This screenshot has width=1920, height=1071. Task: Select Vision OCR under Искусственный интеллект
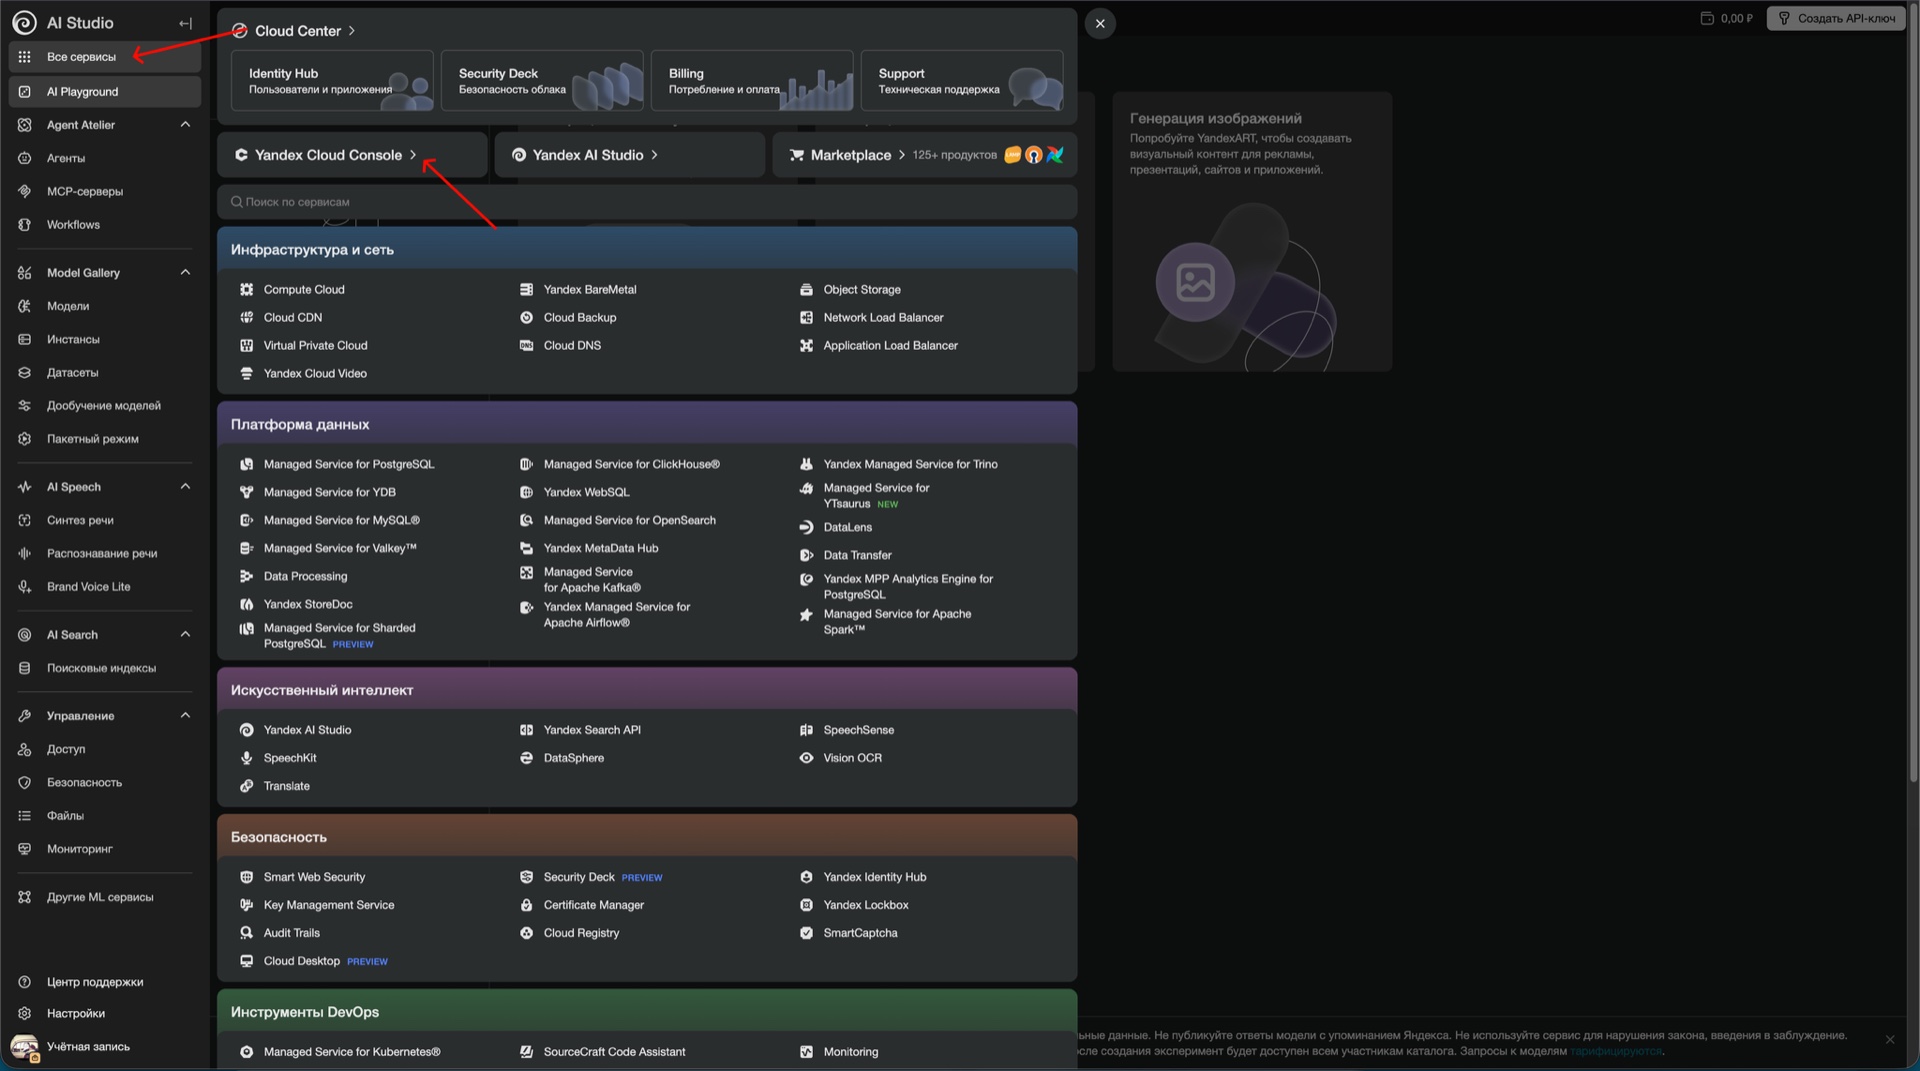click(851, 758)
